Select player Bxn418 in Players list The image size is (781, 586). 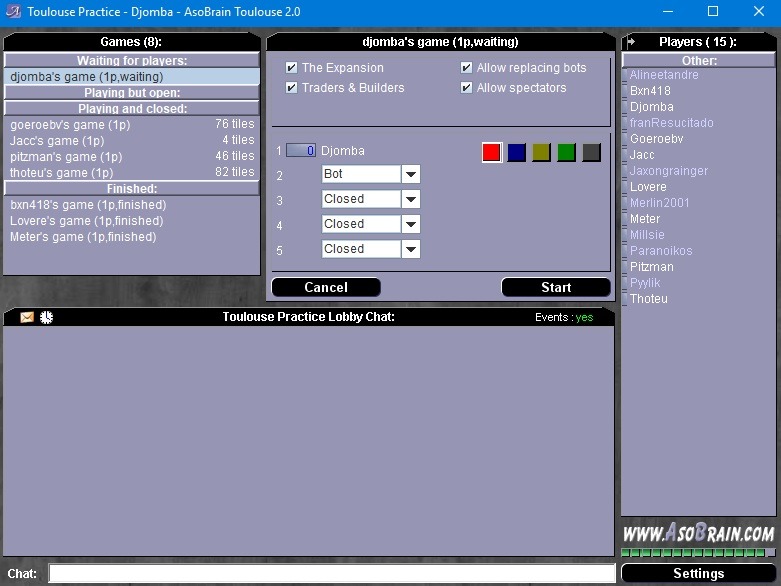tap(650, 91)
